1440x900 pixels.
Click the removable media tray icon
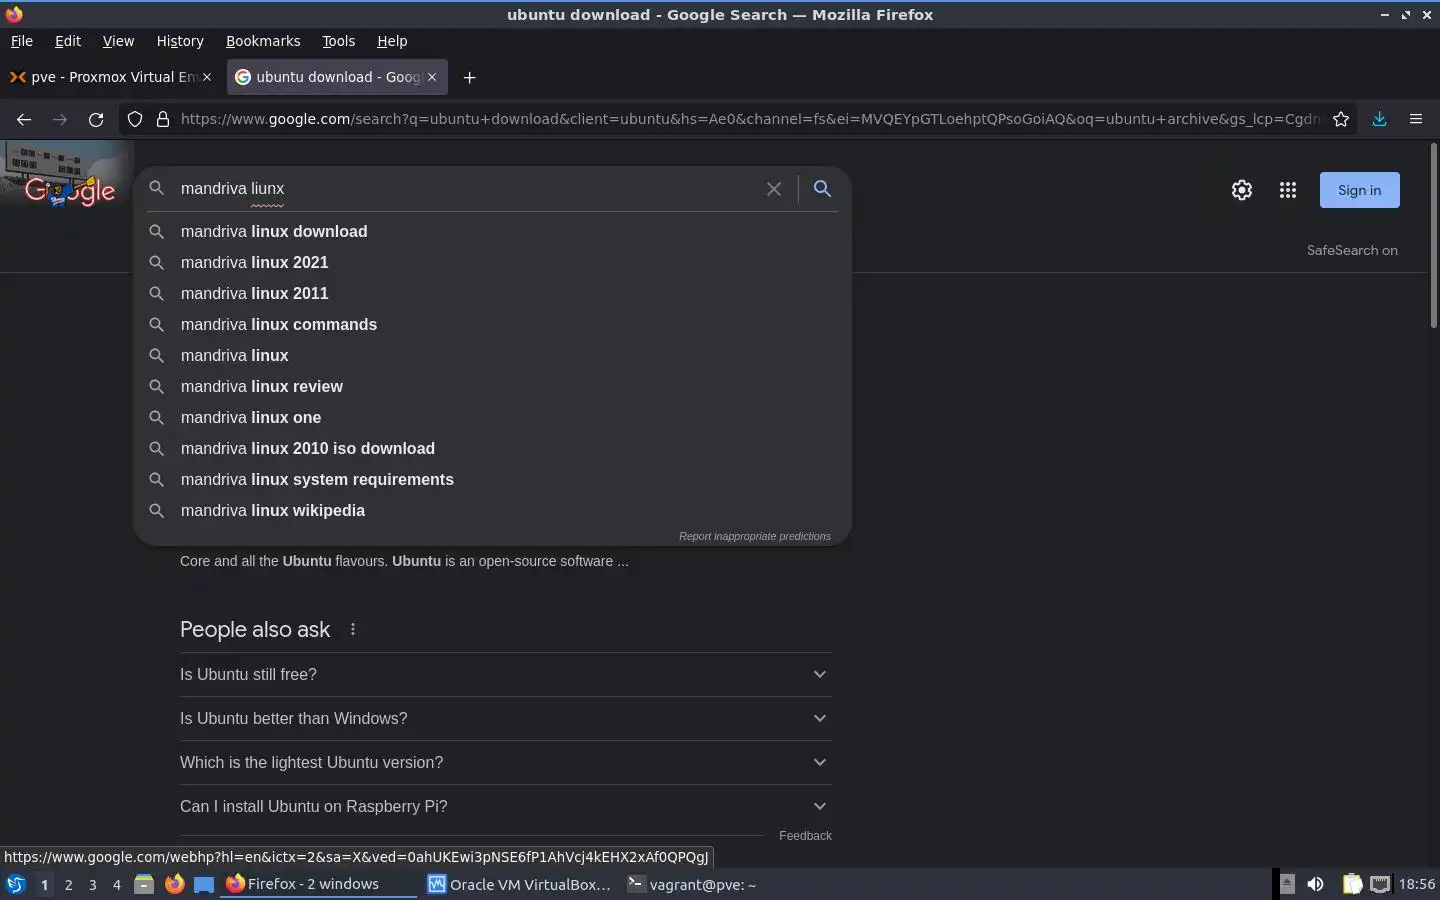(1287, 884)
